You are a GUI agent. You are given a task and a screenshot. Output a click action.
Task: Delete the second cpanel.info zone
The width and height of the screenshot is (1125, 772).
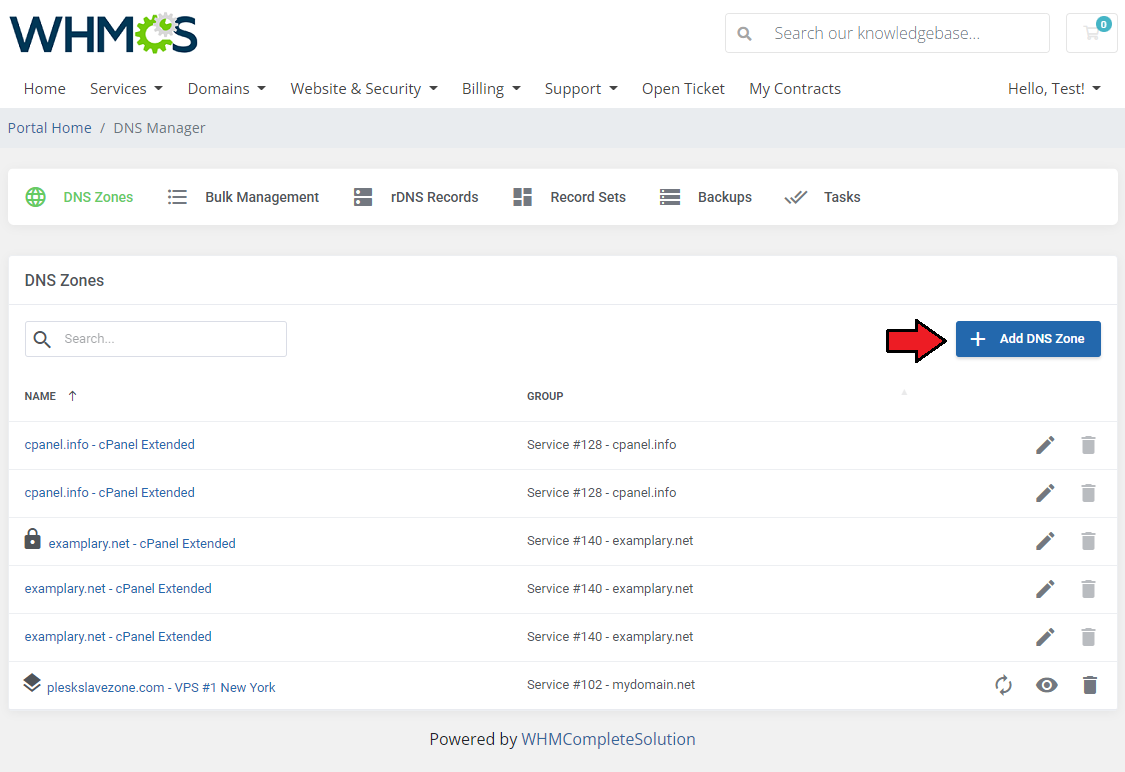(x=1088, y=493)
